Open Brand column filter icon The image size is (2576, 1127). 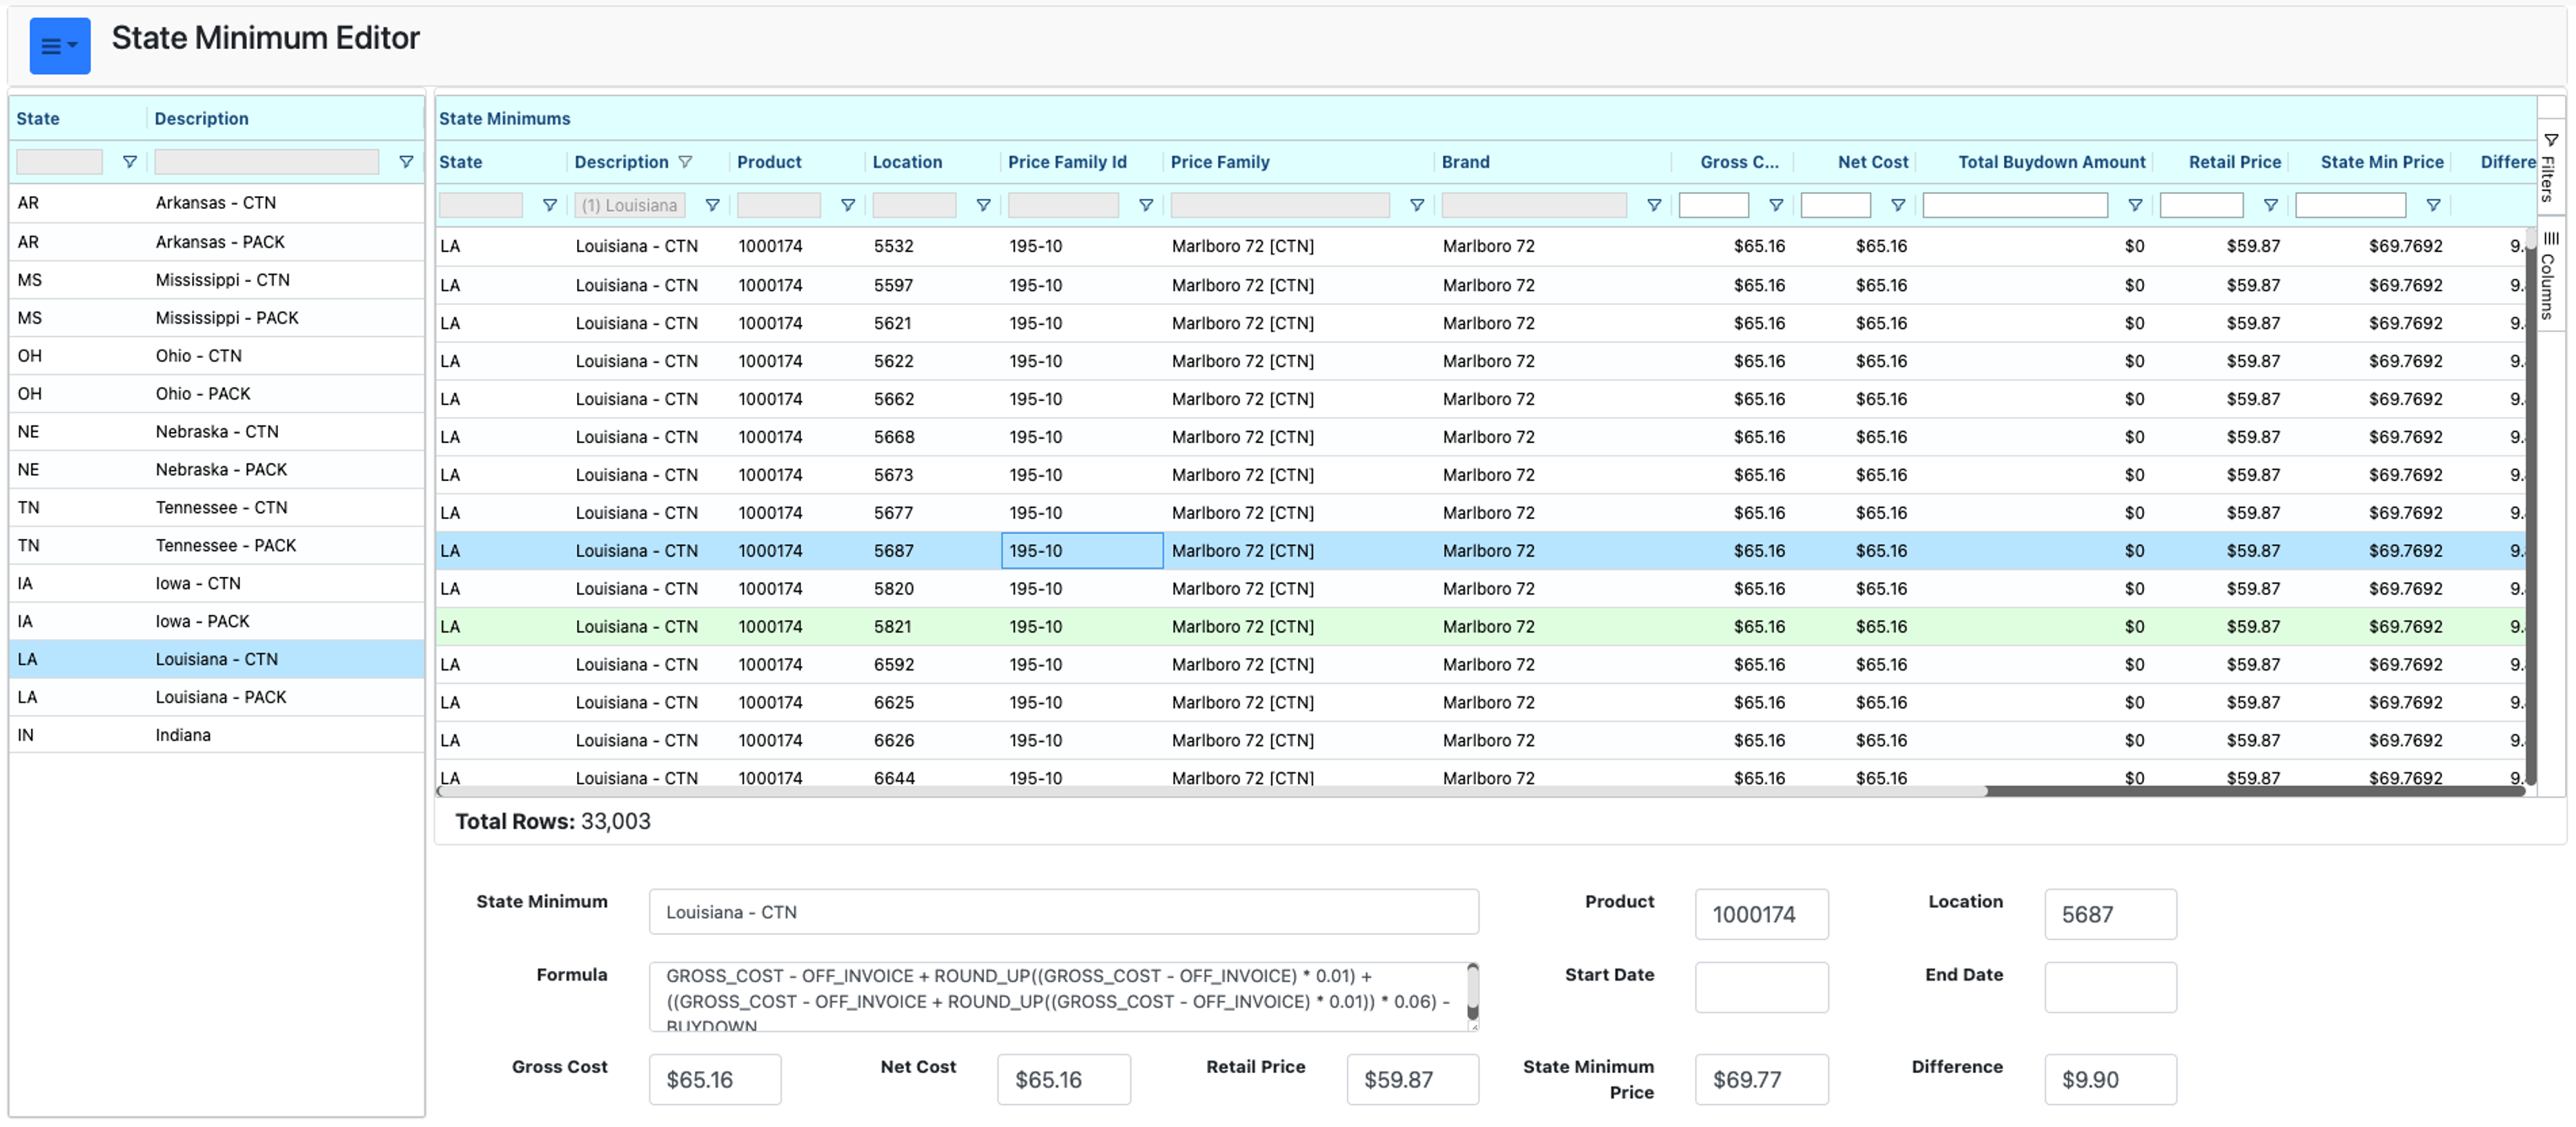pos(1654,205)
